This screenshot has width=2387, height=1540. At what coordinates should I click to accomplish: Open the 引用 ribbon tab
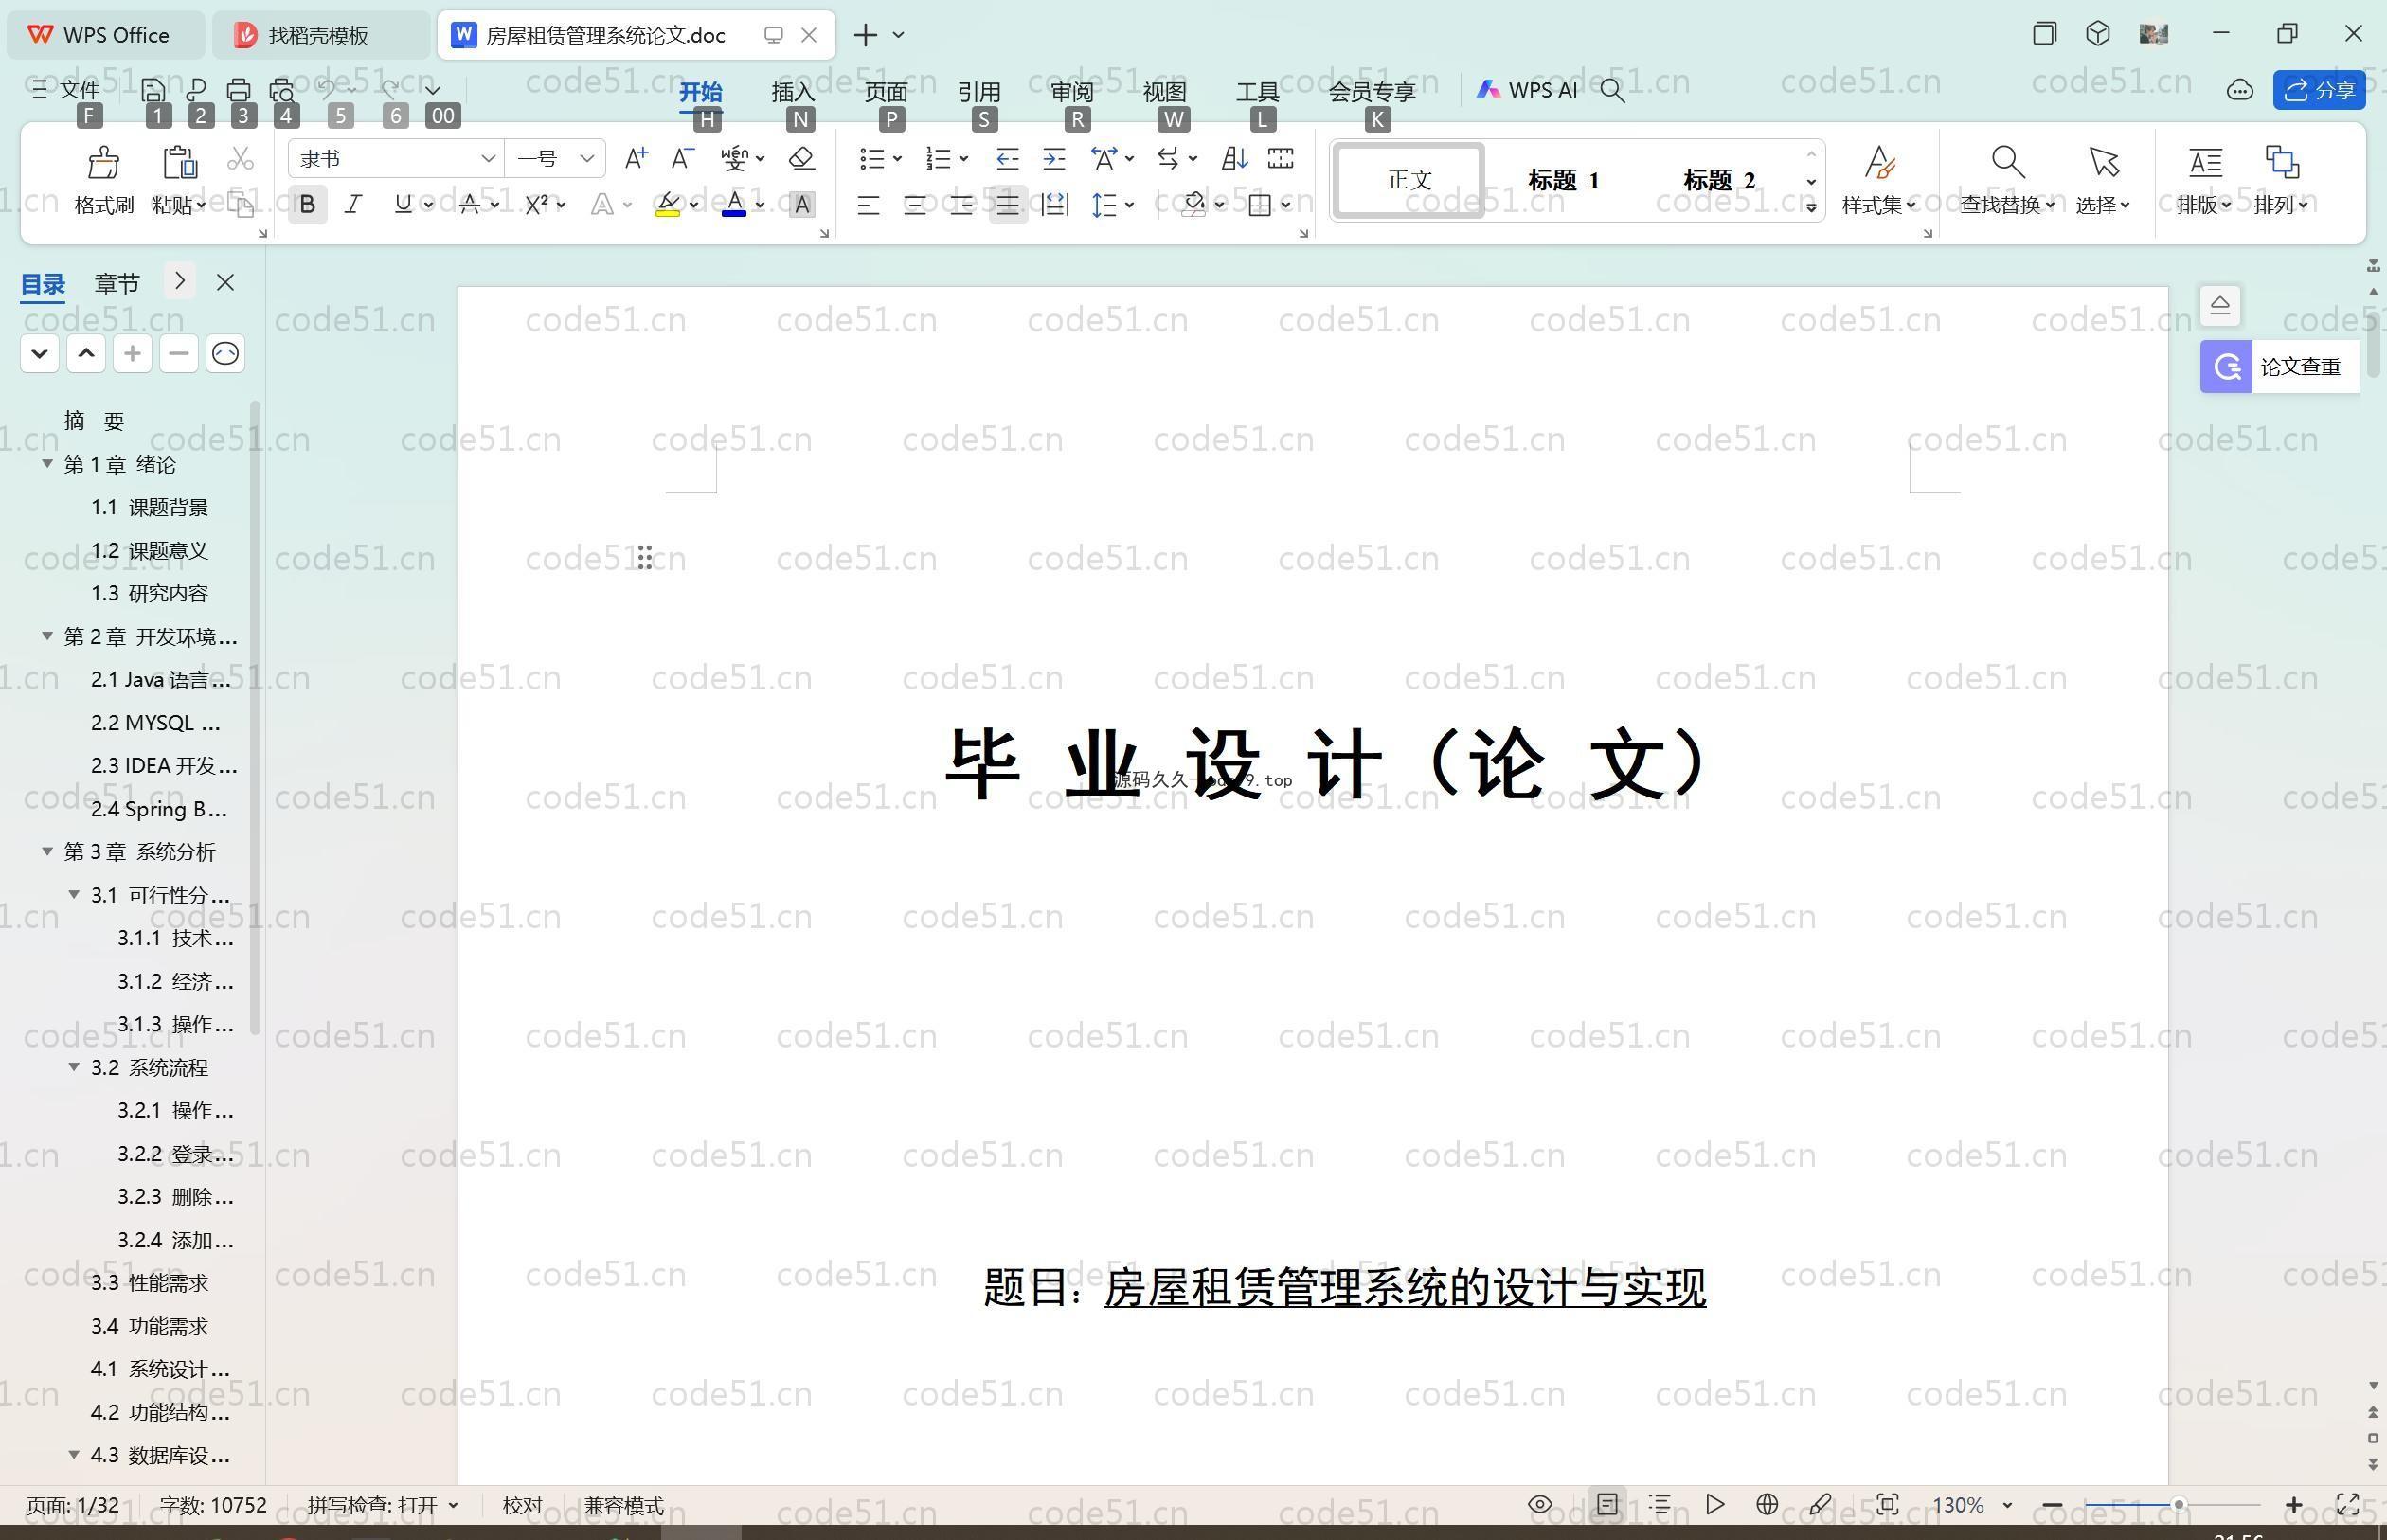979,91
